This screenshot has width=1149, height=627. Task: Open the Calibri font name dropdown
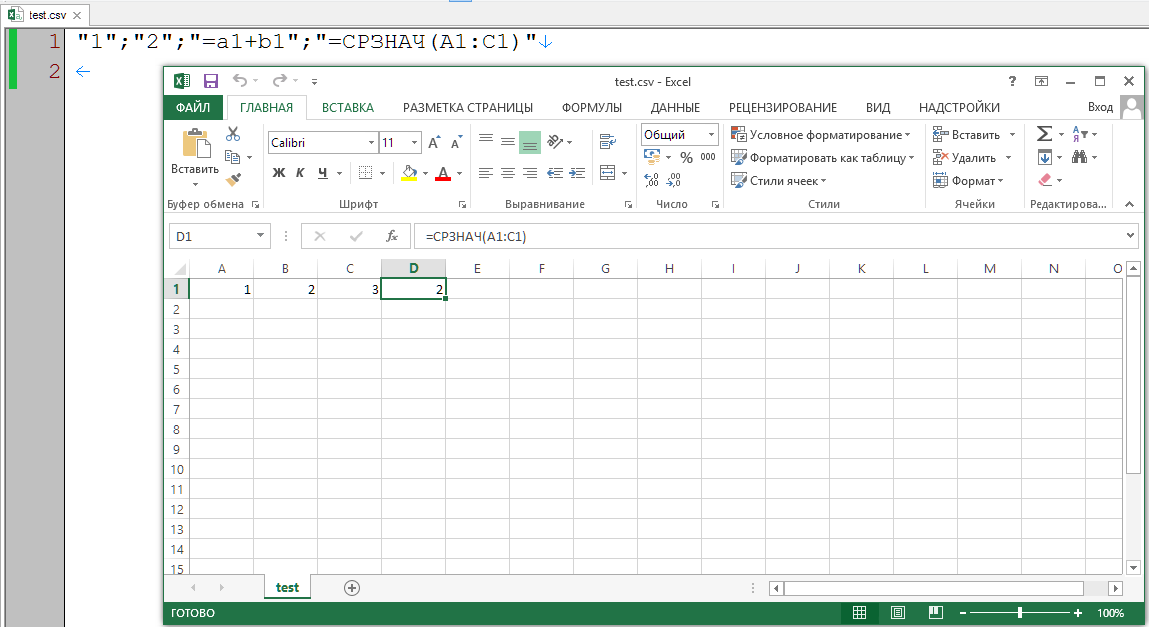(372, 143)
